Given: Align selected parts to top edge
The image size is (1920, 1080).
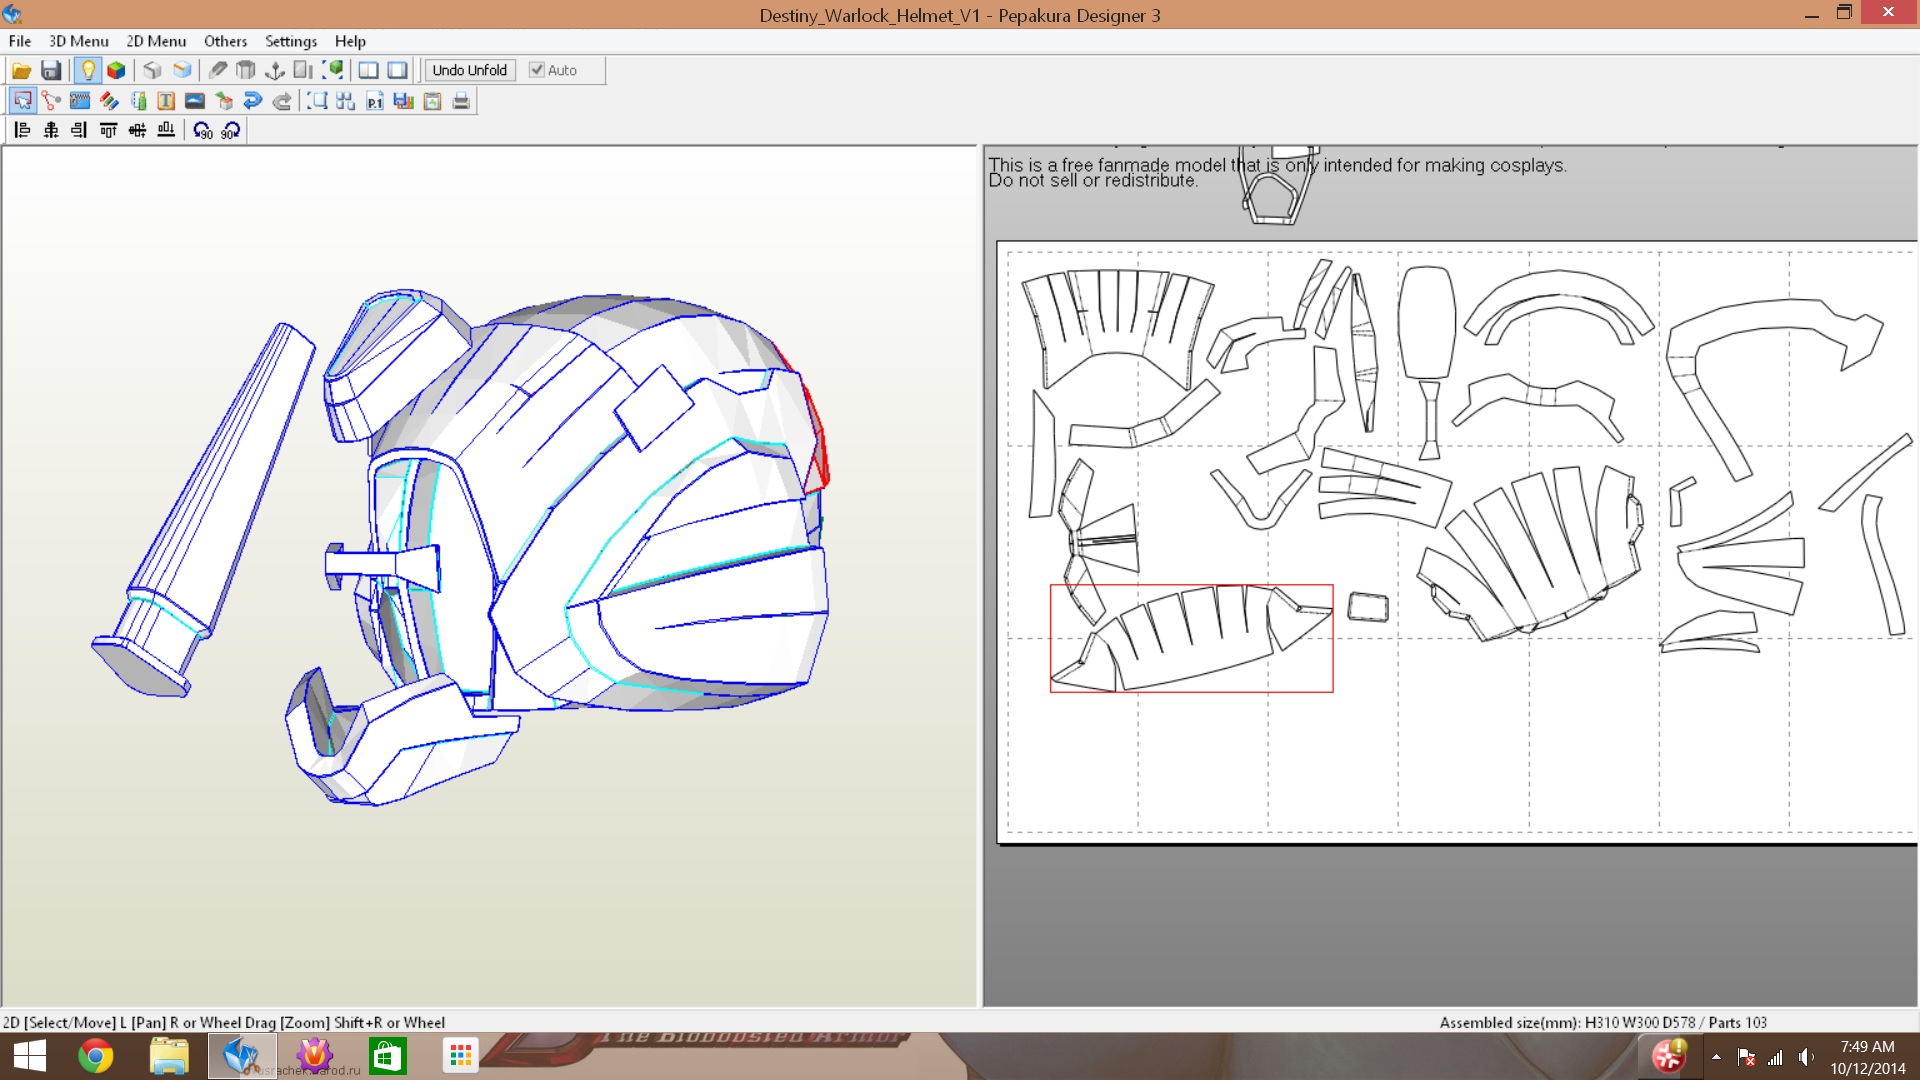Looking at the screenshot, I should [109, 130].
